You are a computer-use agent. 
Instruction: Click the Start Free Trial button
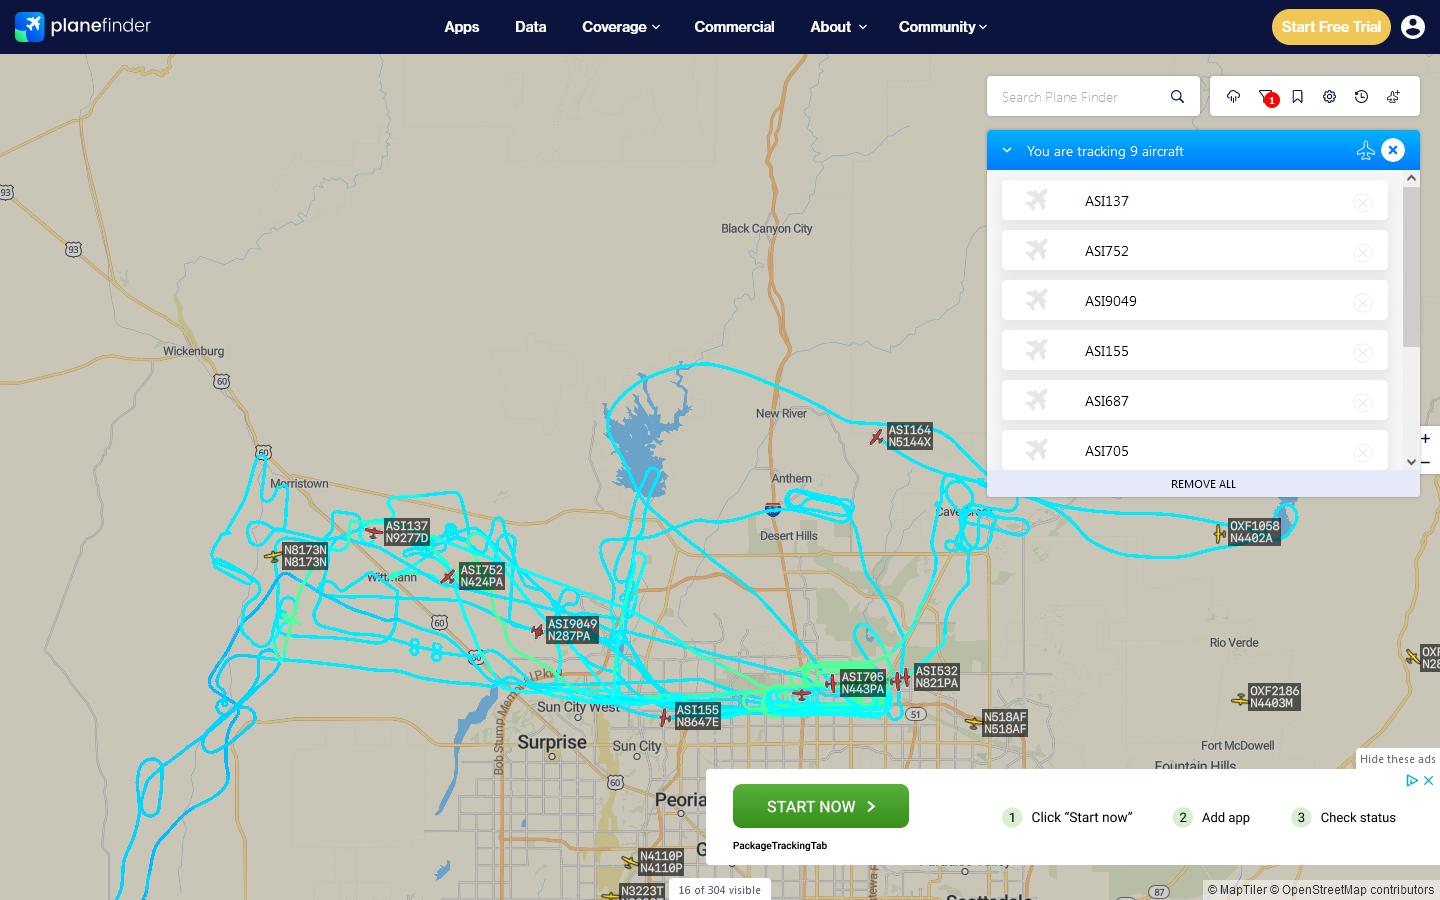tap(1331, 27)
